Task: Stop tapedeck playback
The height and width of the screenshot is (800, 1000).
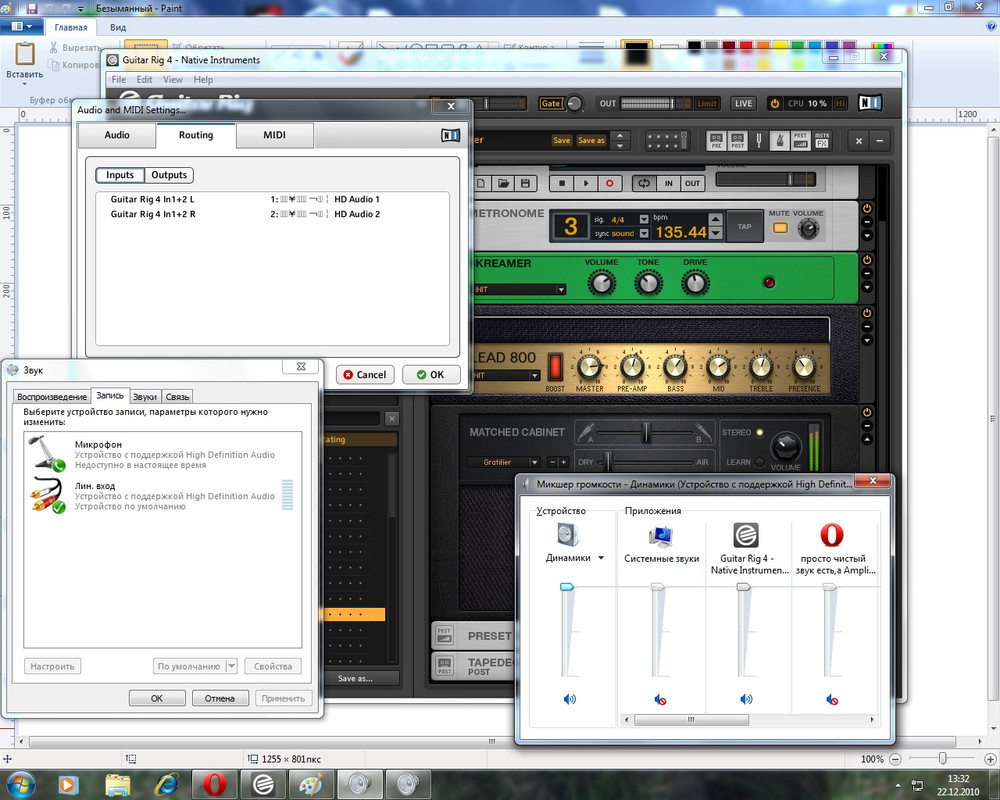Action: (562, 184)
